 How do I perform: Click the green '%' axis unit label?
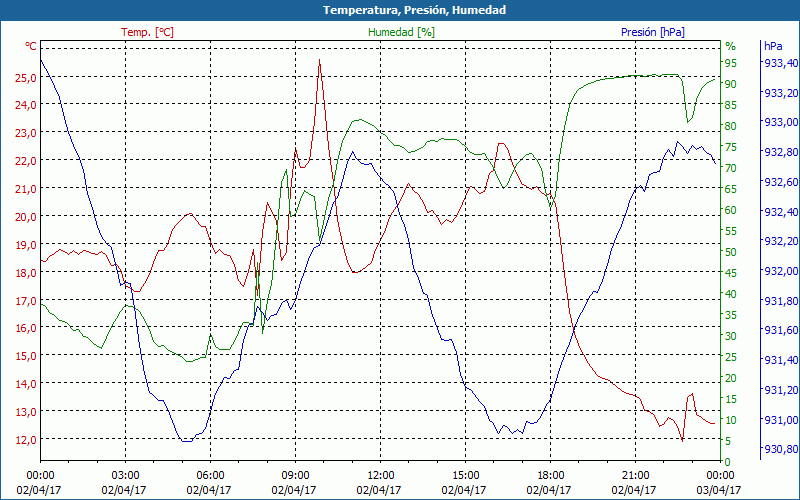coord(731,46)
